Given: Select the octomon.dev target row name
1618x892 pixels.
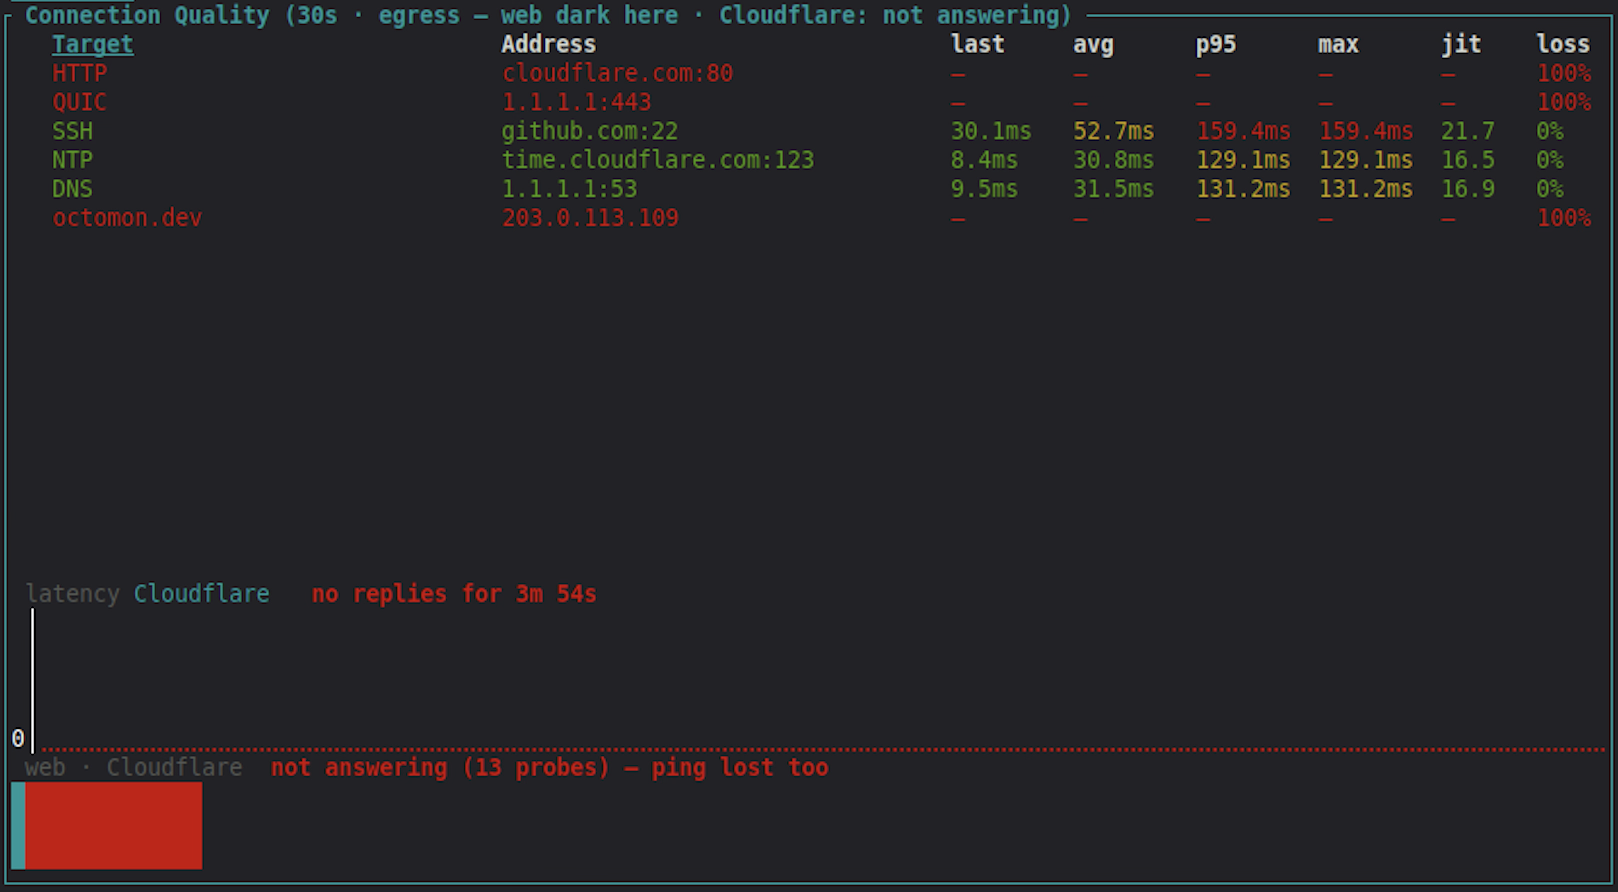Looking at the screenshot, I should [x=127, y=218].
